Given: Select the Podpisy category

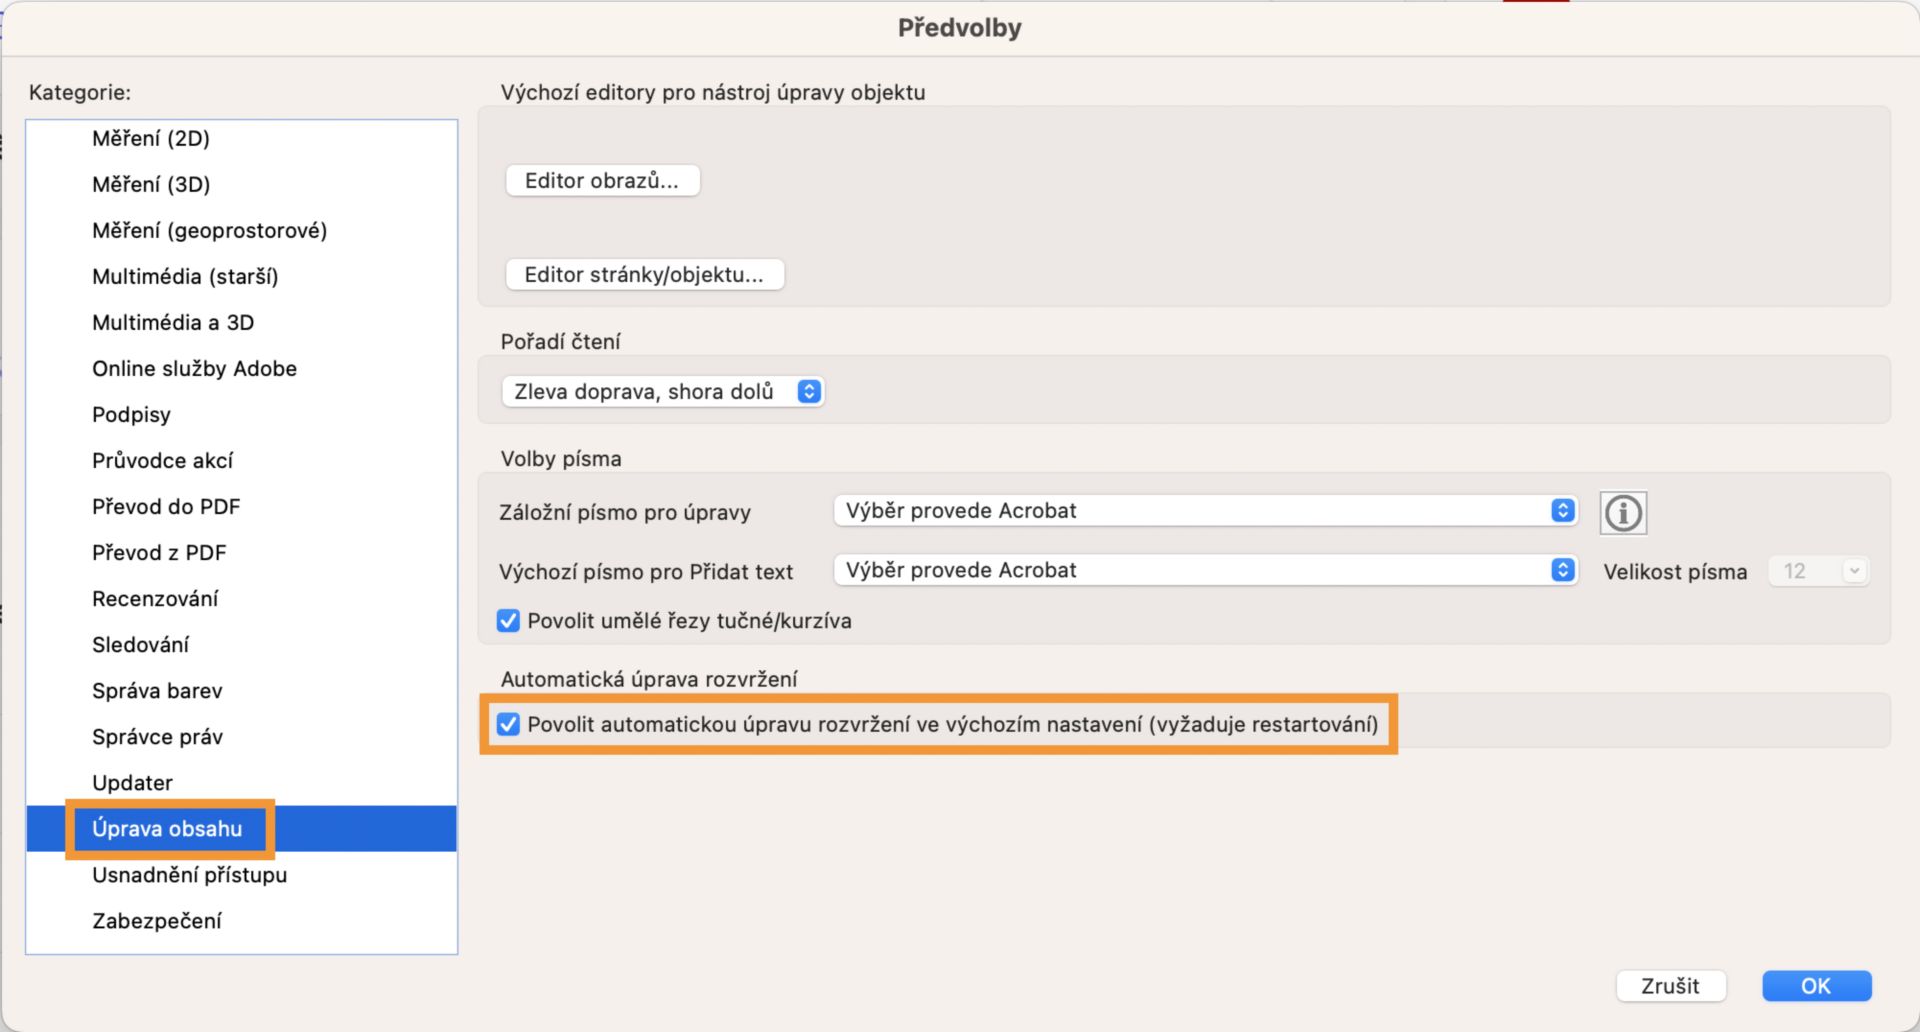Looking at the screenshot, I should (x=131, y=415).
